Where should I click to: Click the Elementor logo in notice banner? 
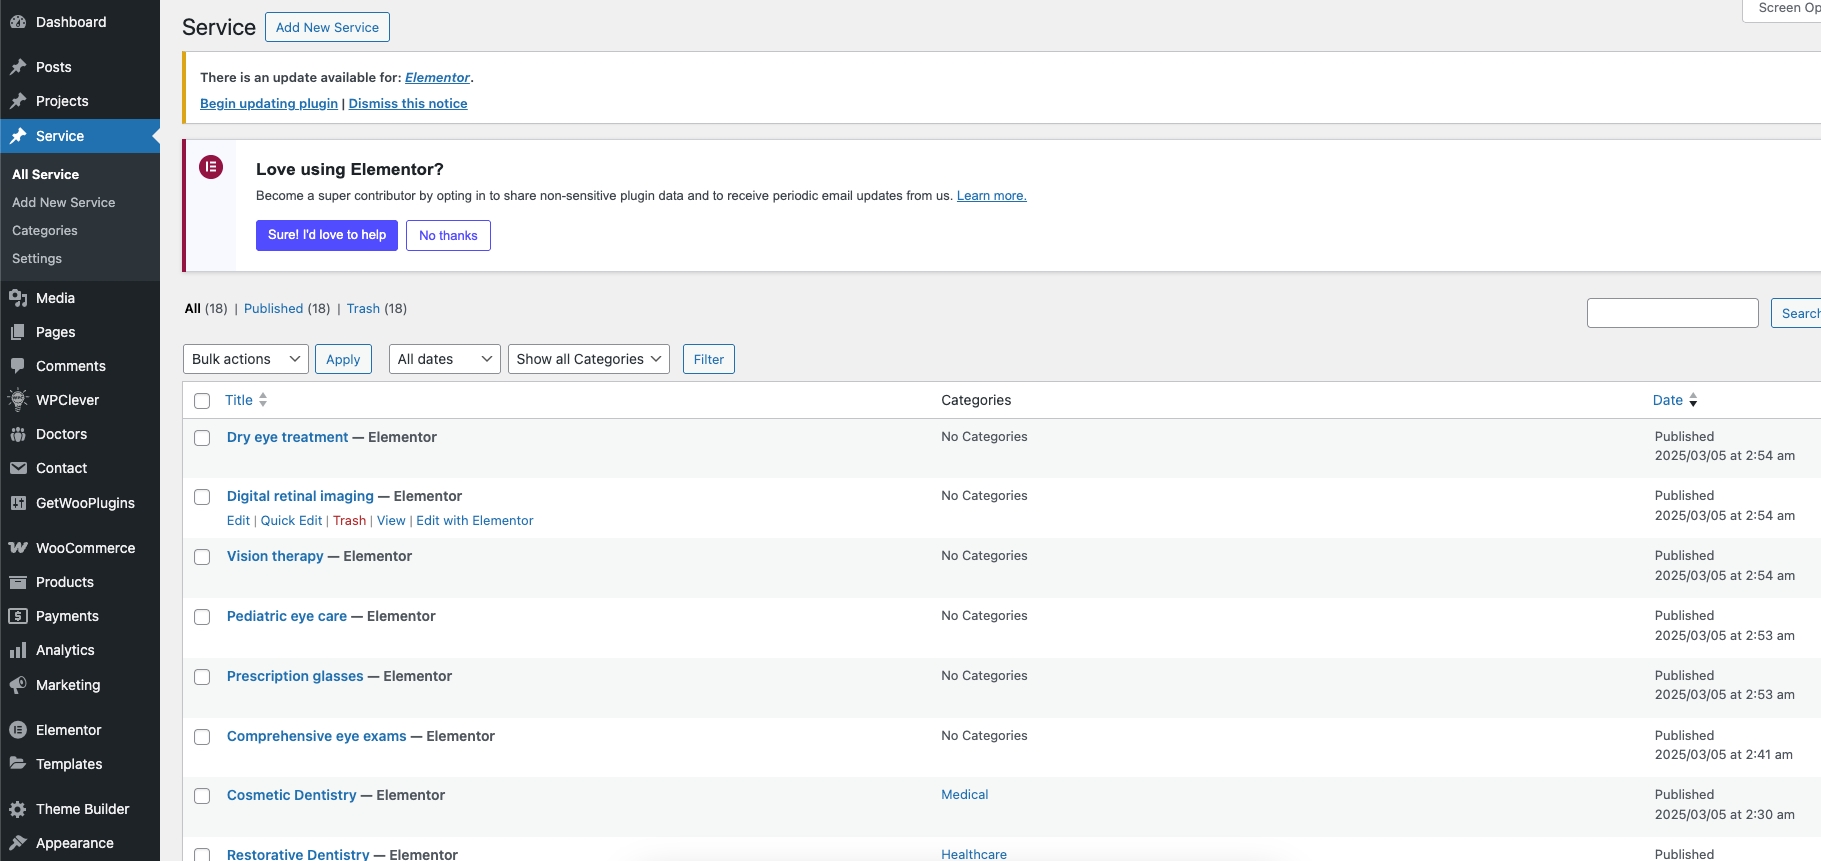(x=211, y=167)
